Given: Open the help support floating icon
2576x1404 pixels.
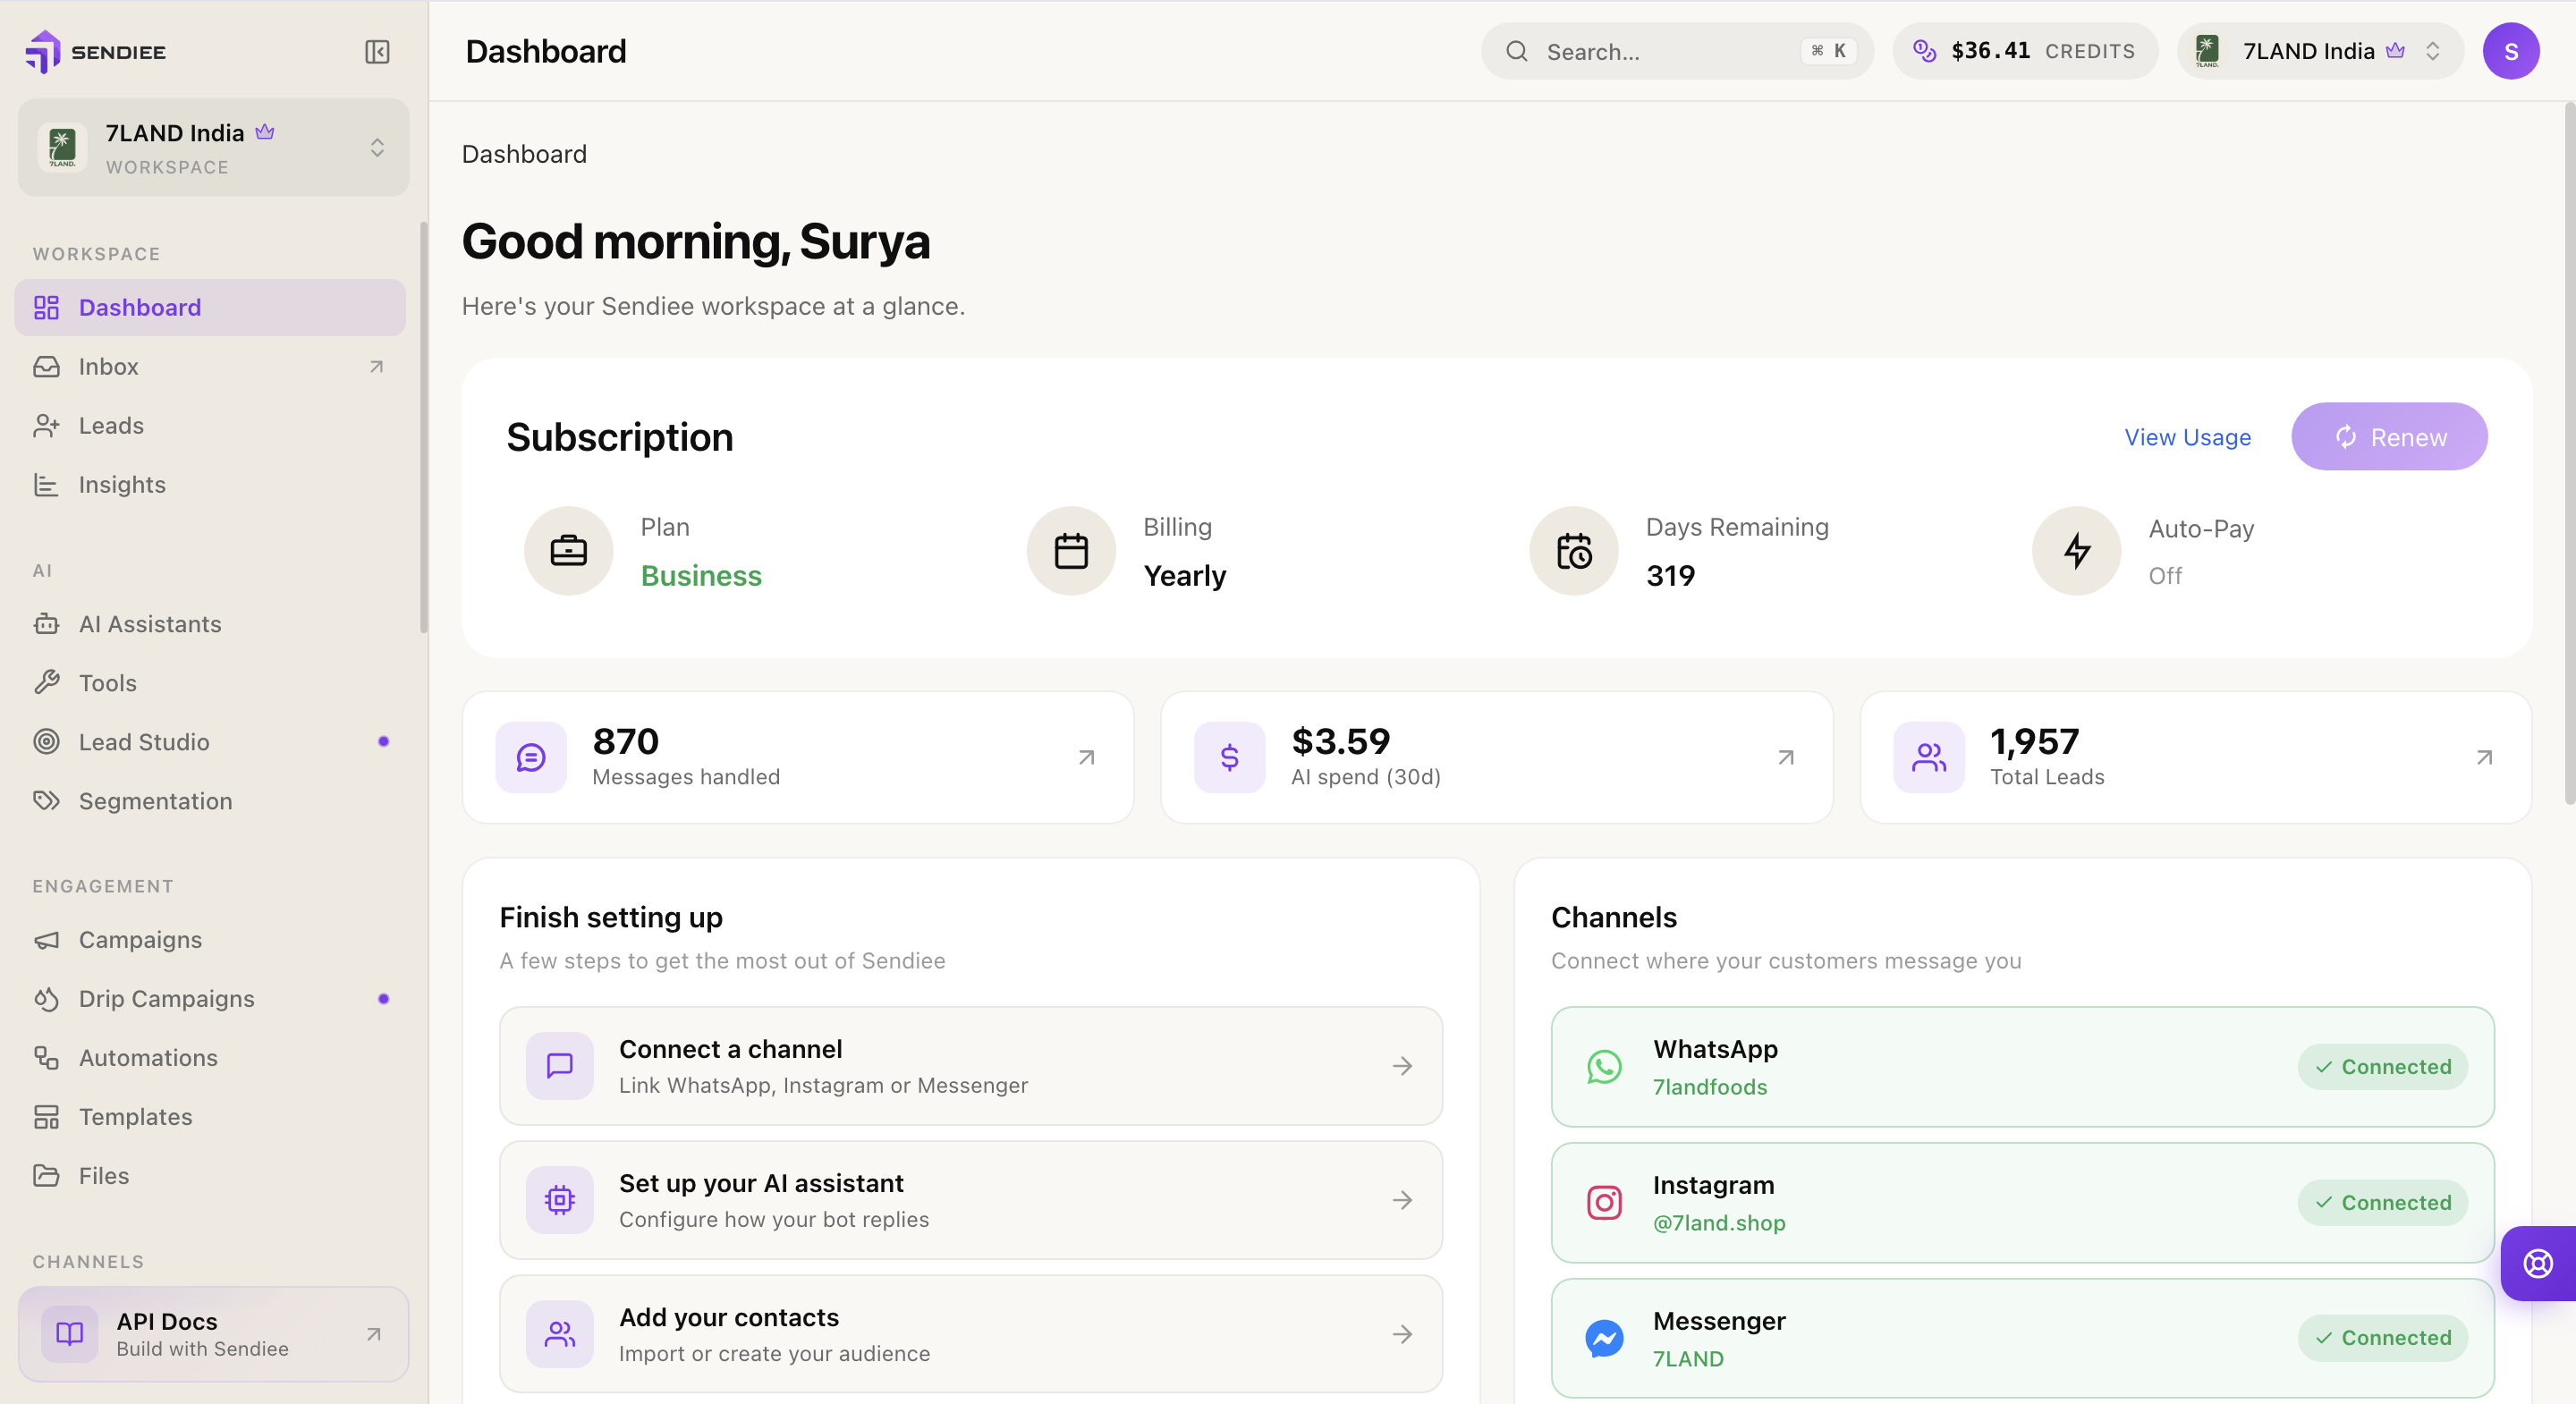Looking at the screenshot, I should [2538, 1263].
